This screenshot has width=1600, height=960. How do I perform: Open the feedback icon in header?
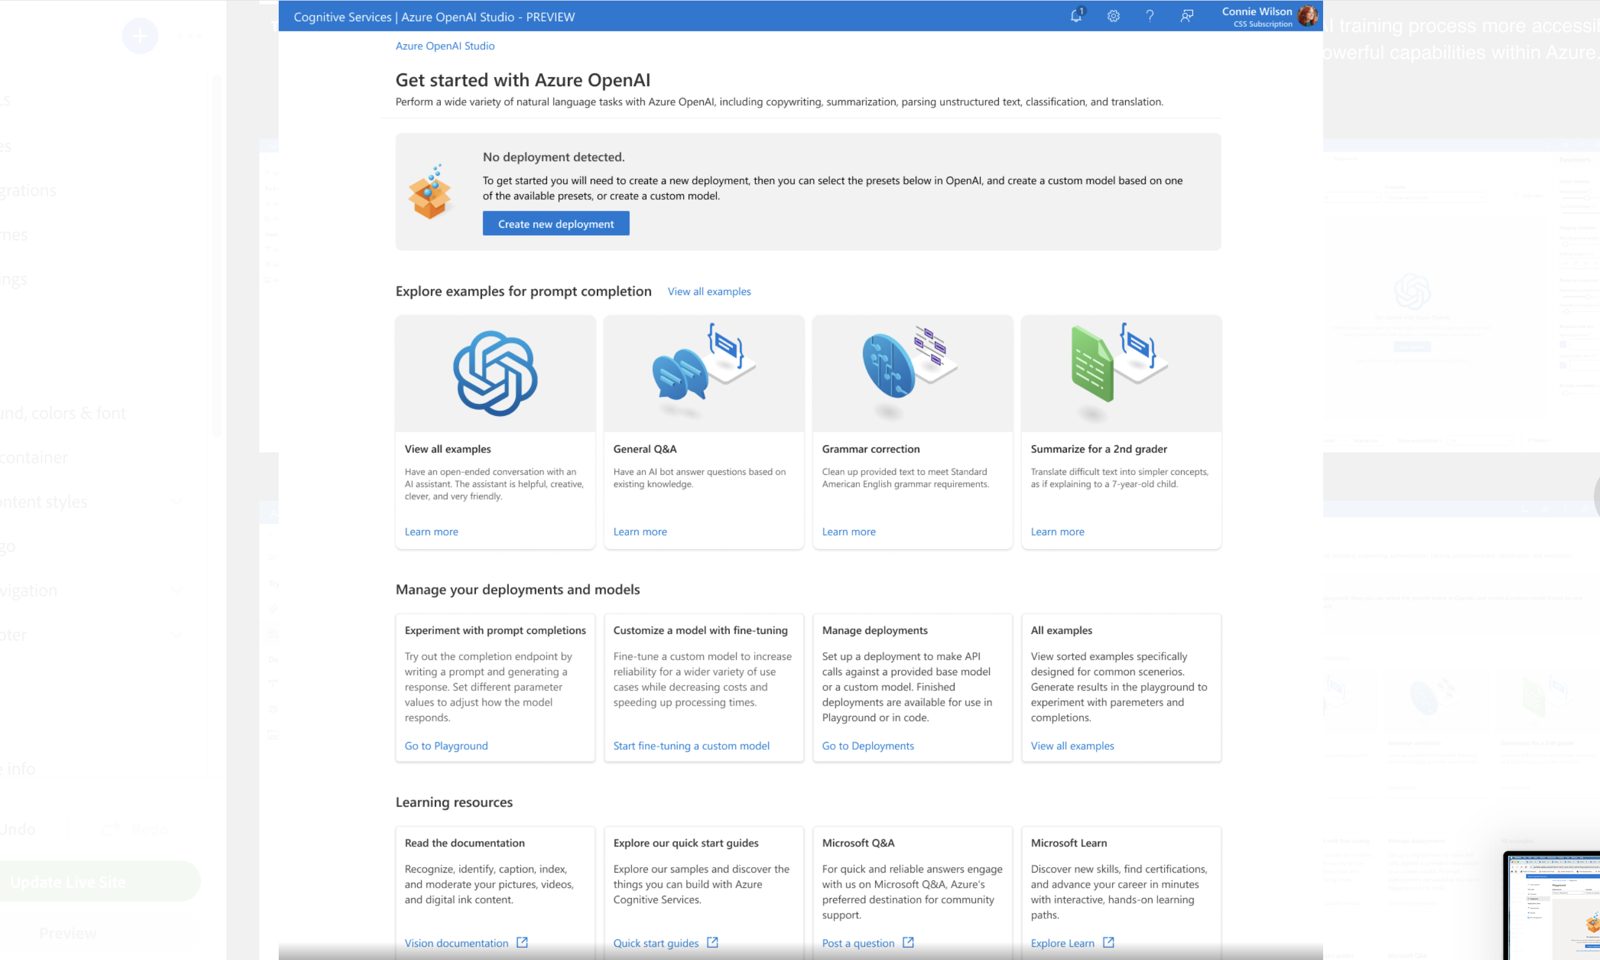click(x=1187, y=16)
